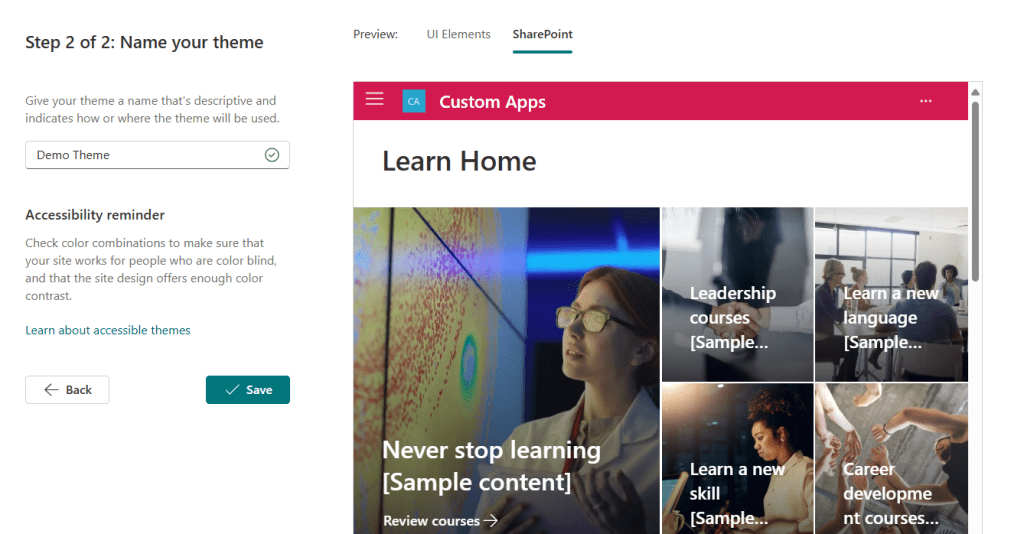Select the SharePoint preview tab

pos(542,34)
